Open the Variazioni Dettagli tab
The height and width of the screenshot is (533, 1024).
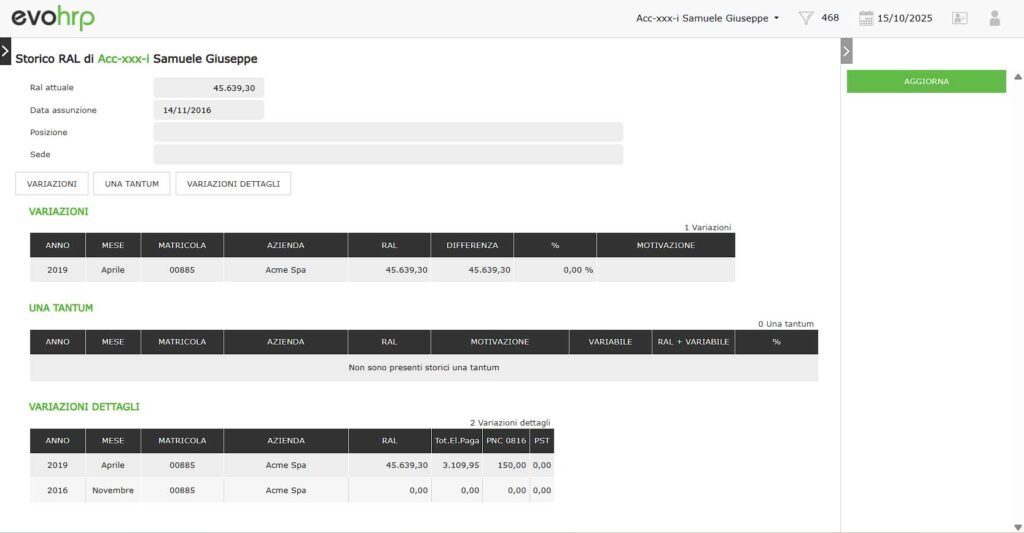tap(233, 184)
